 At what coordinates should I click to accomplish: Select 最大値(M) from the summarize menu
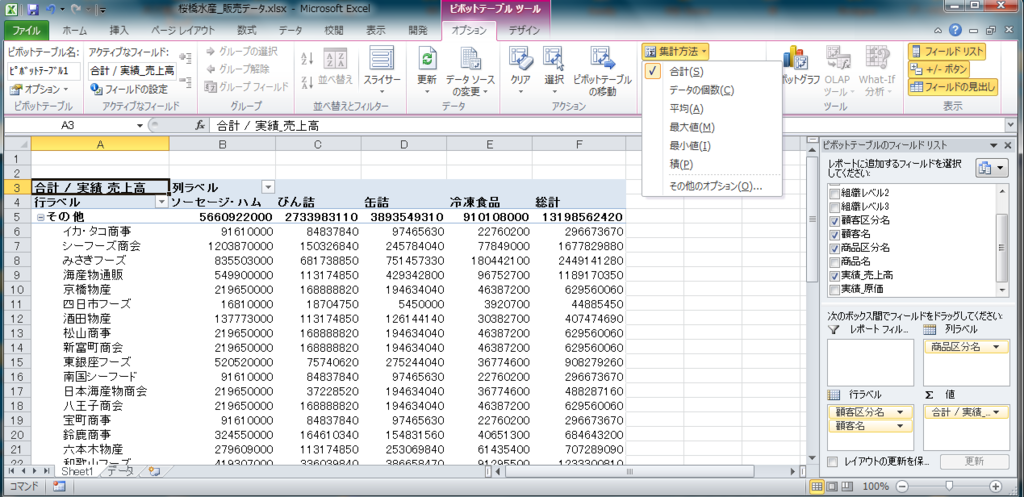click(x=712, y=127)
